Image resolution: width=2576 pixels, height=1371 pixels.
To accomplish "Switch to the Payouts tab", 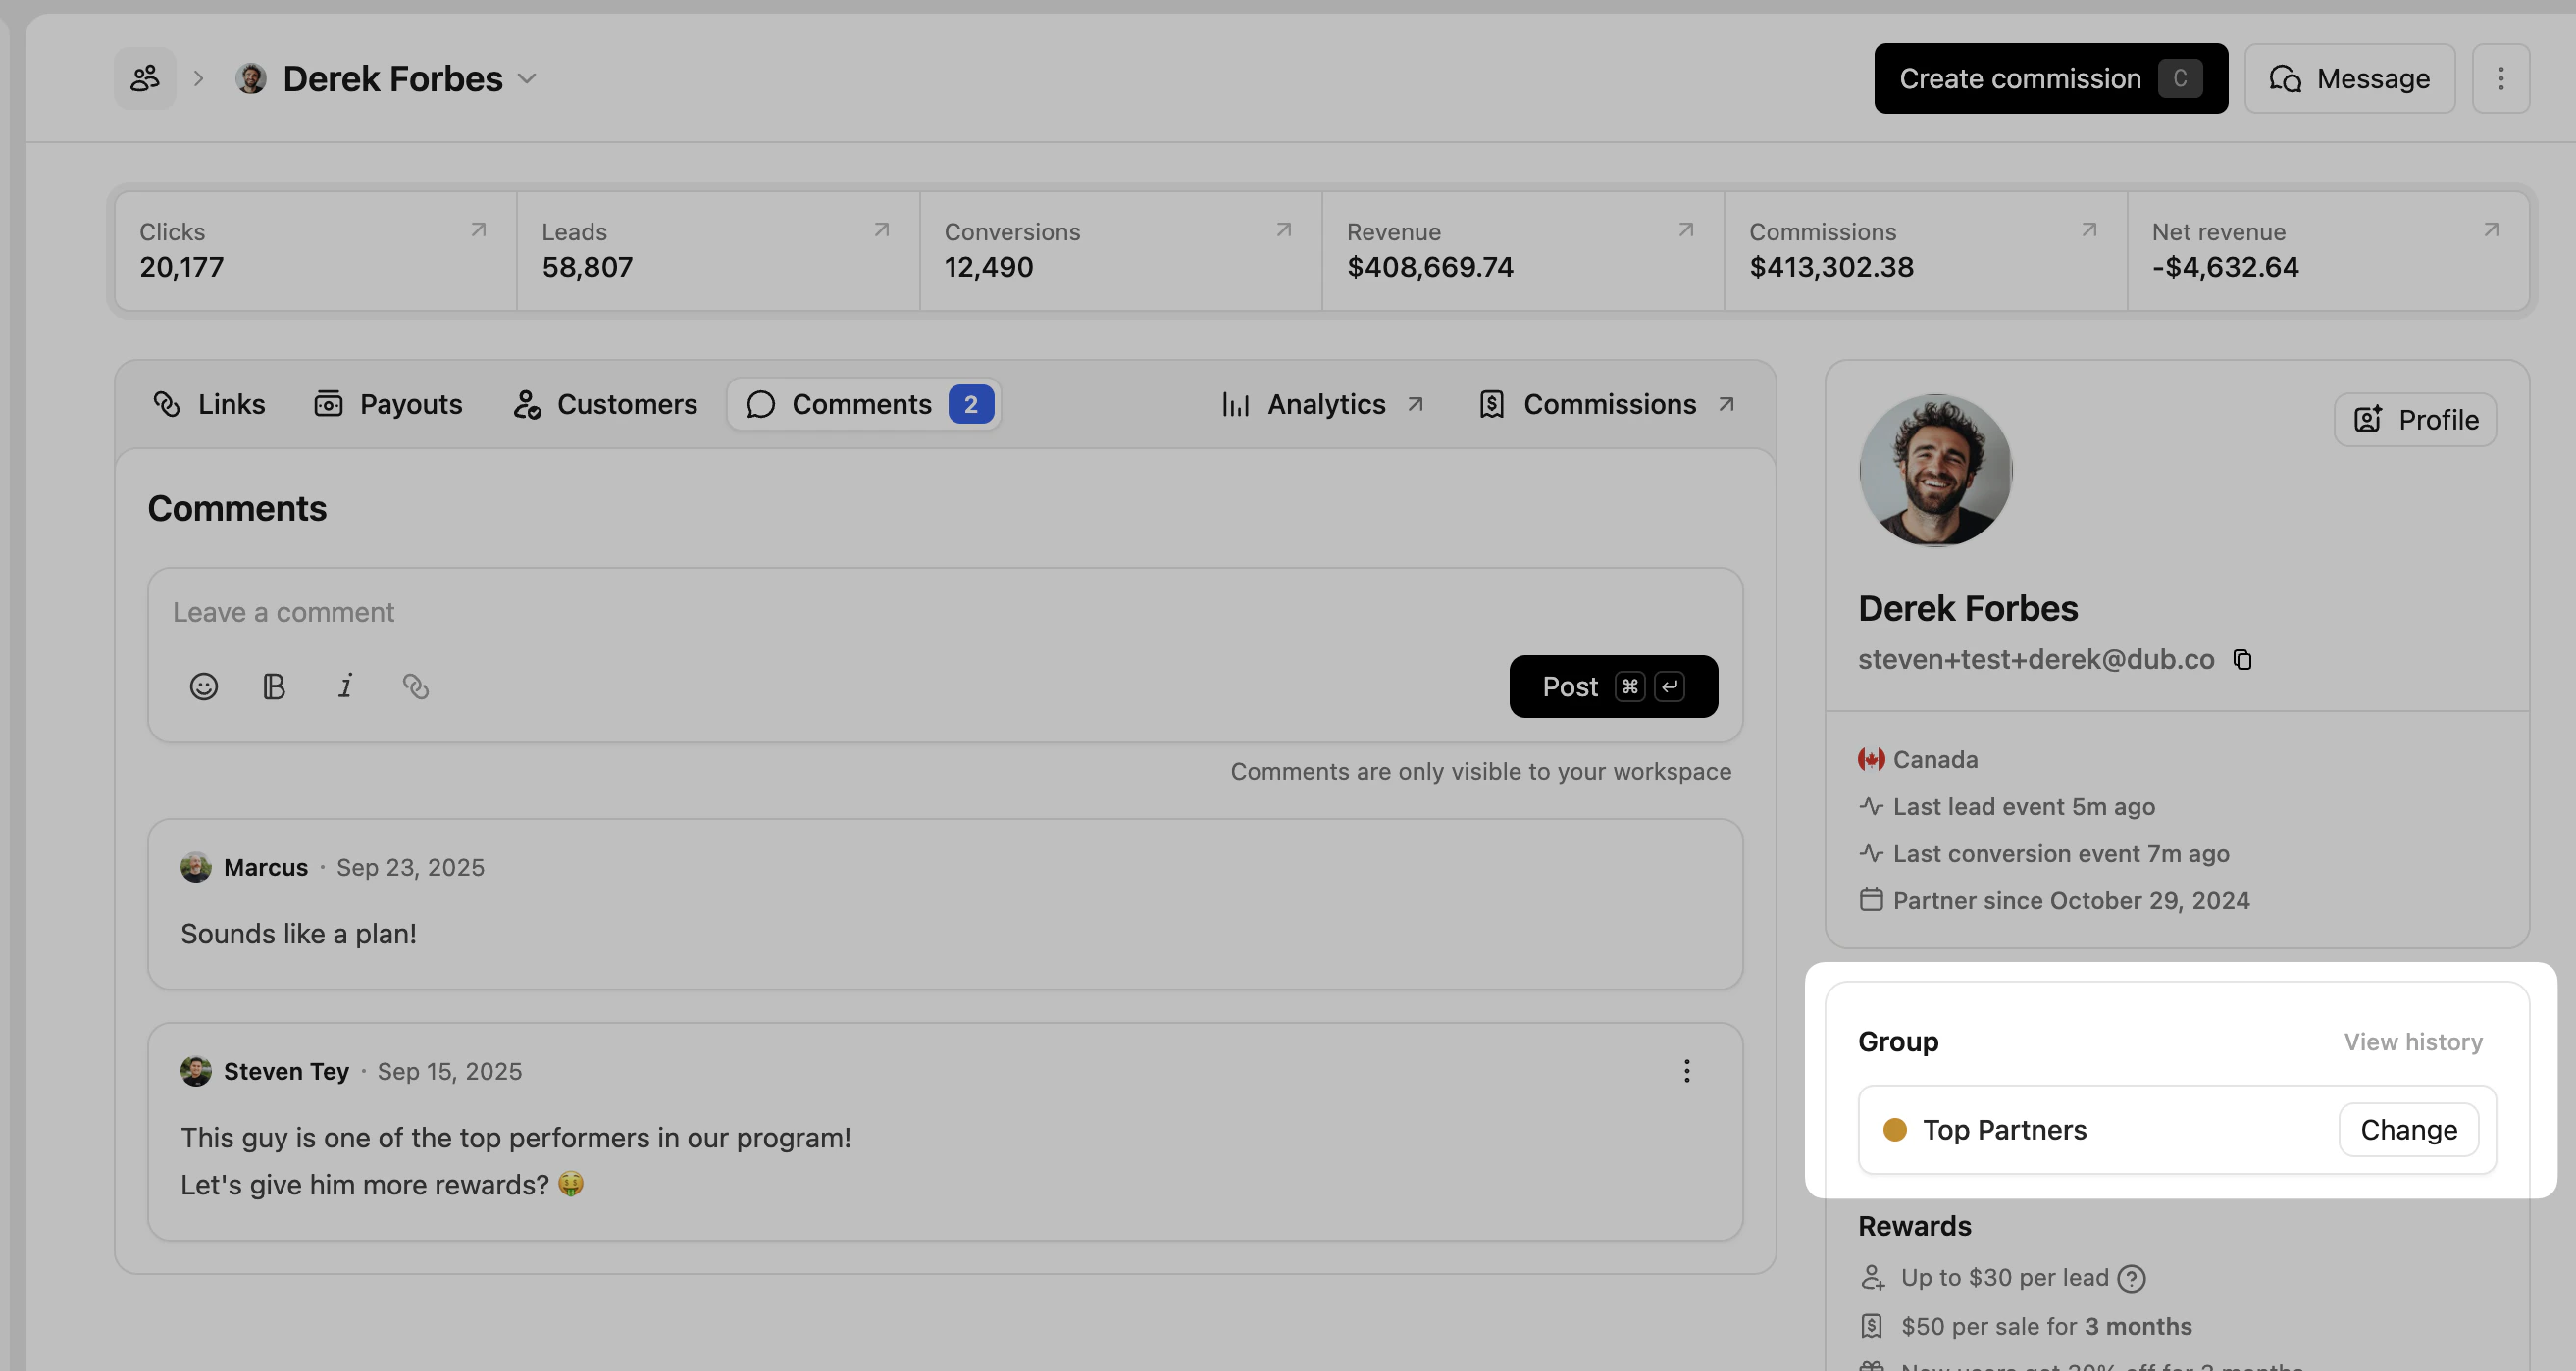I will pyautogui.click(x=389, y=404).
